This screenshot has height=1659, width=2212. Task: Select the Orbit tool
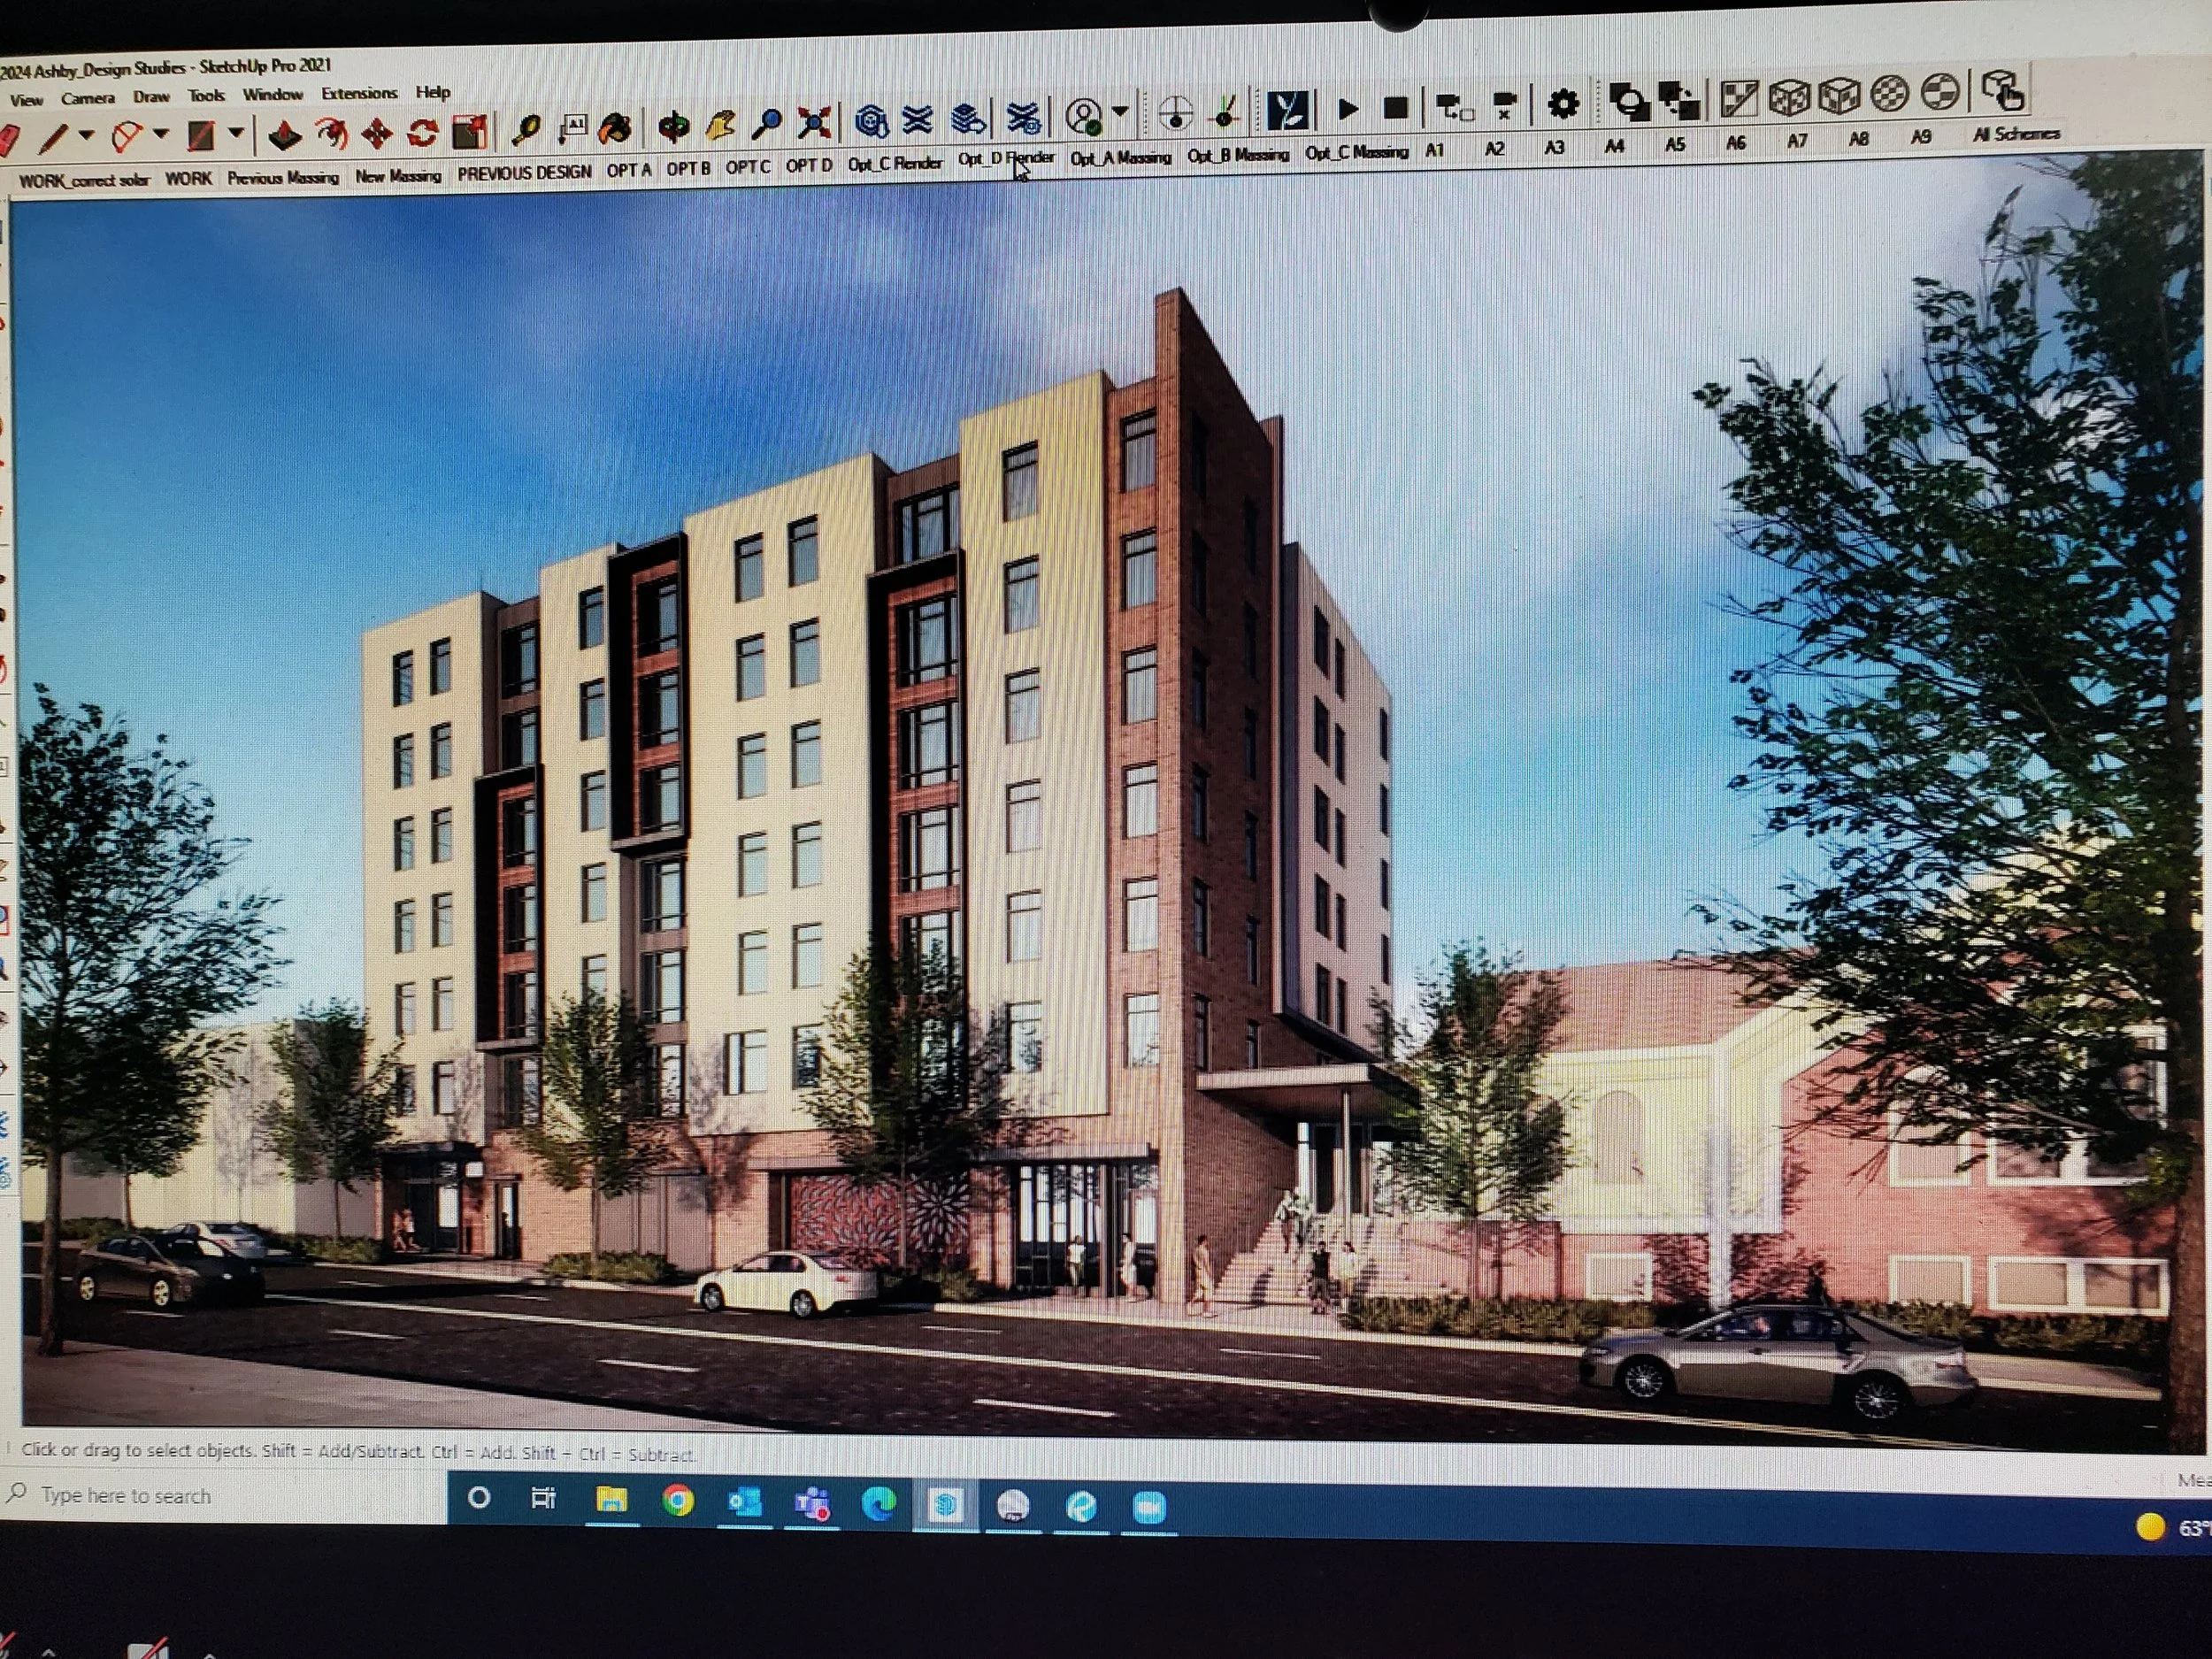675,126
